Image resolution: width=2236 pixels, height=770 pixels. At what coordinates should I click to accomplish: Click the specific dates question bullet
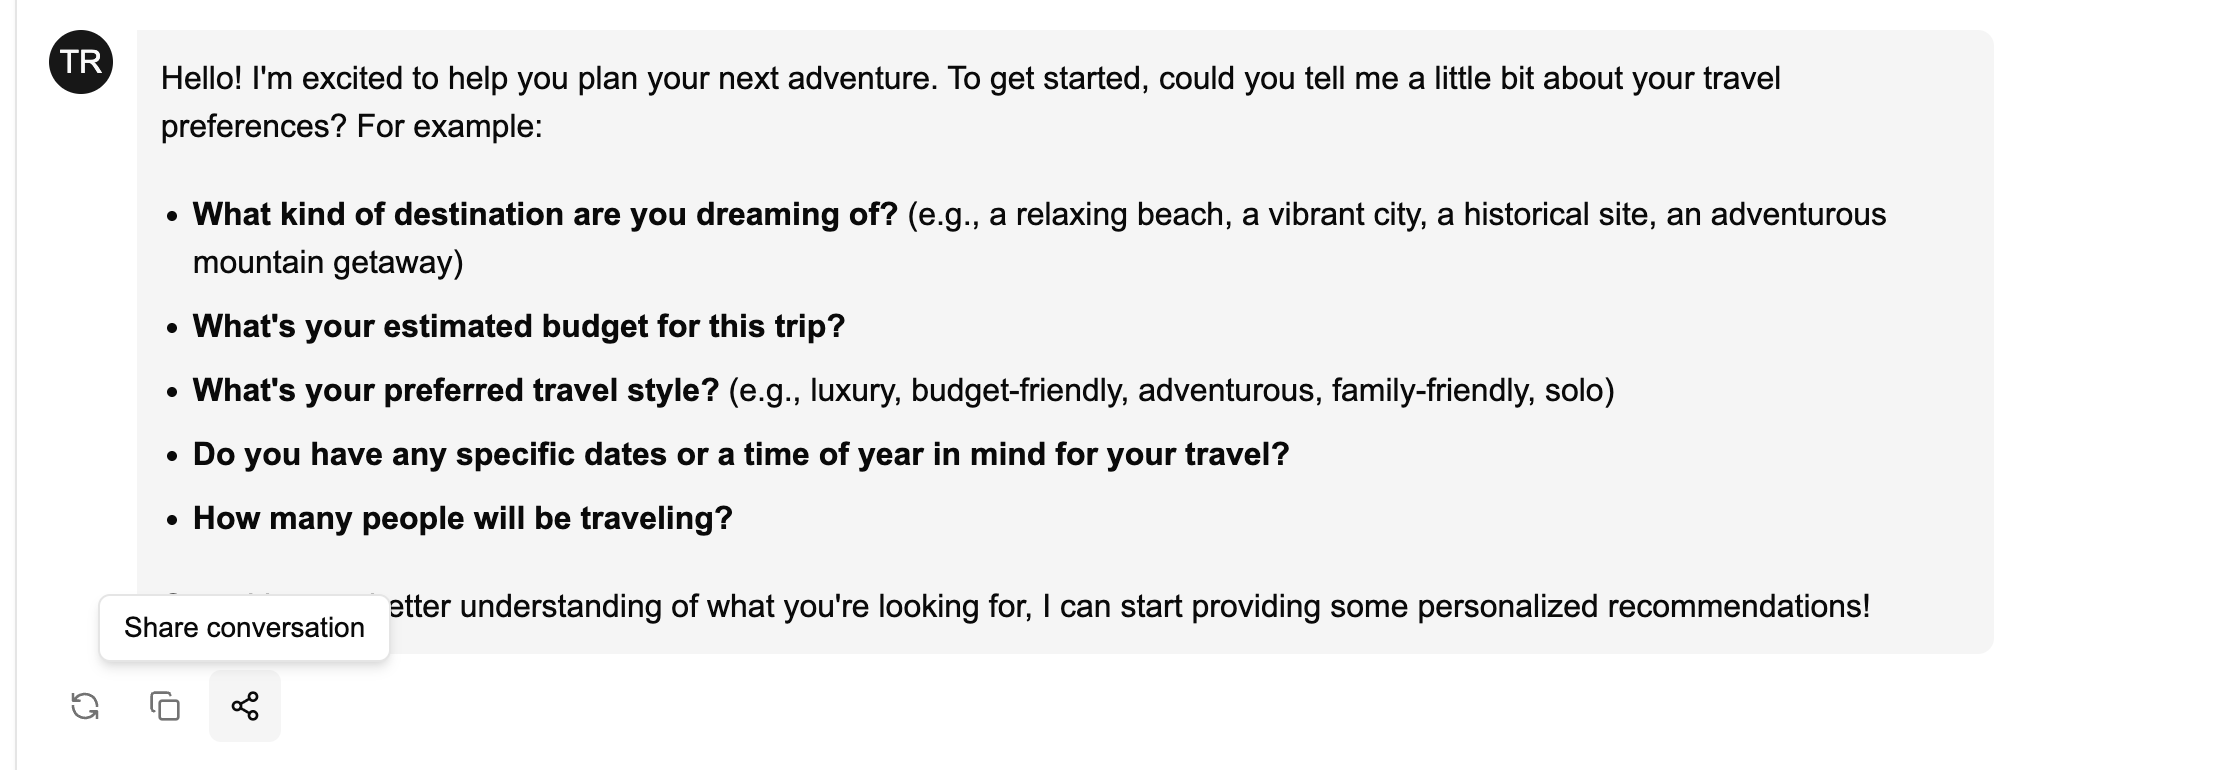point(741,455)
